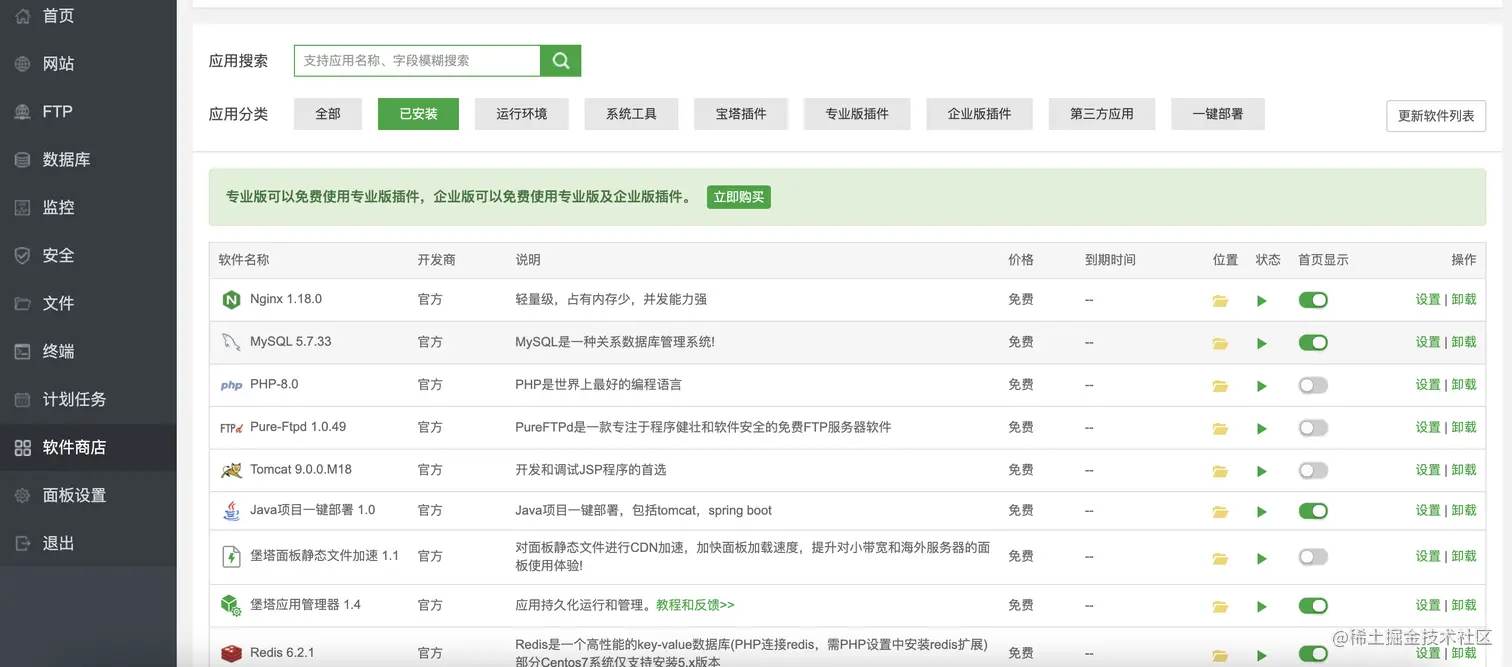This screenshot has width=1512, height=667.
Task: Click the status play icon for 堡塔应用管理器
Action: (x=1262, y=606)
